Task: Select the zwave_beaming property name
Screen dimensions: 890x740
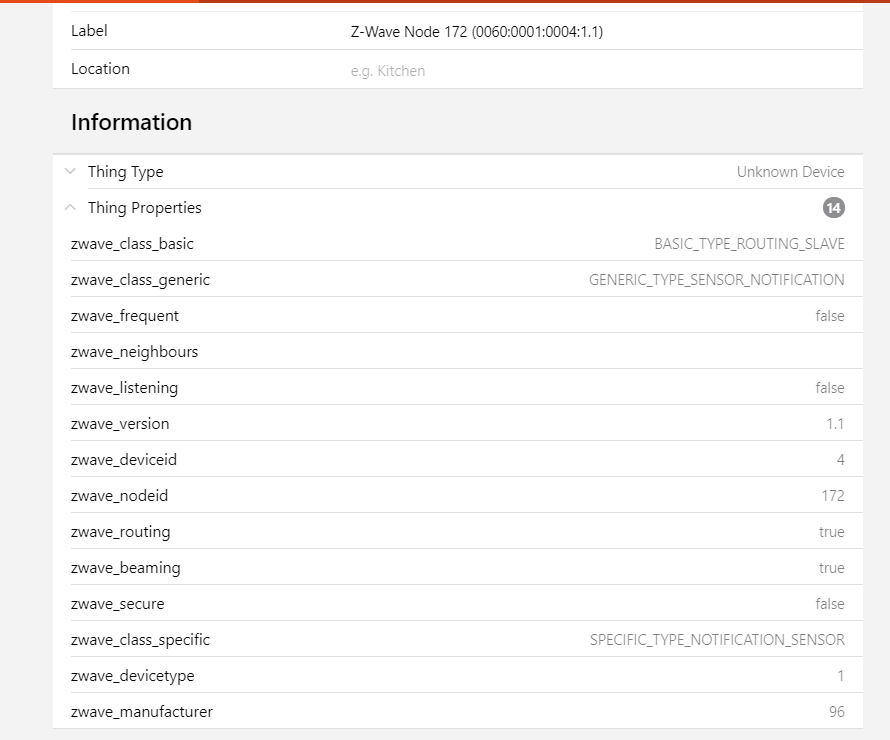Action: coord(126,568)
